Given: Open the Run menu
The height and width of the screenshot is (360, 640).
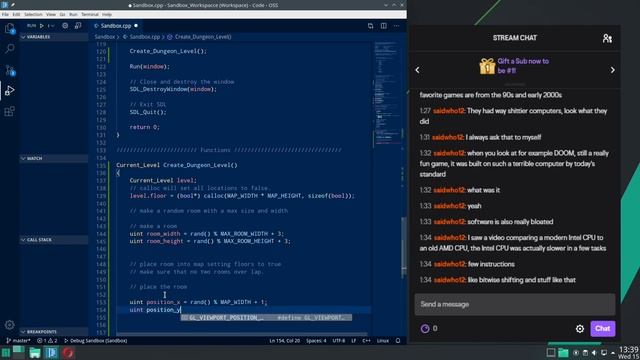Looking at the screenshot, I should pyautogui.click(x=73, y=14).
